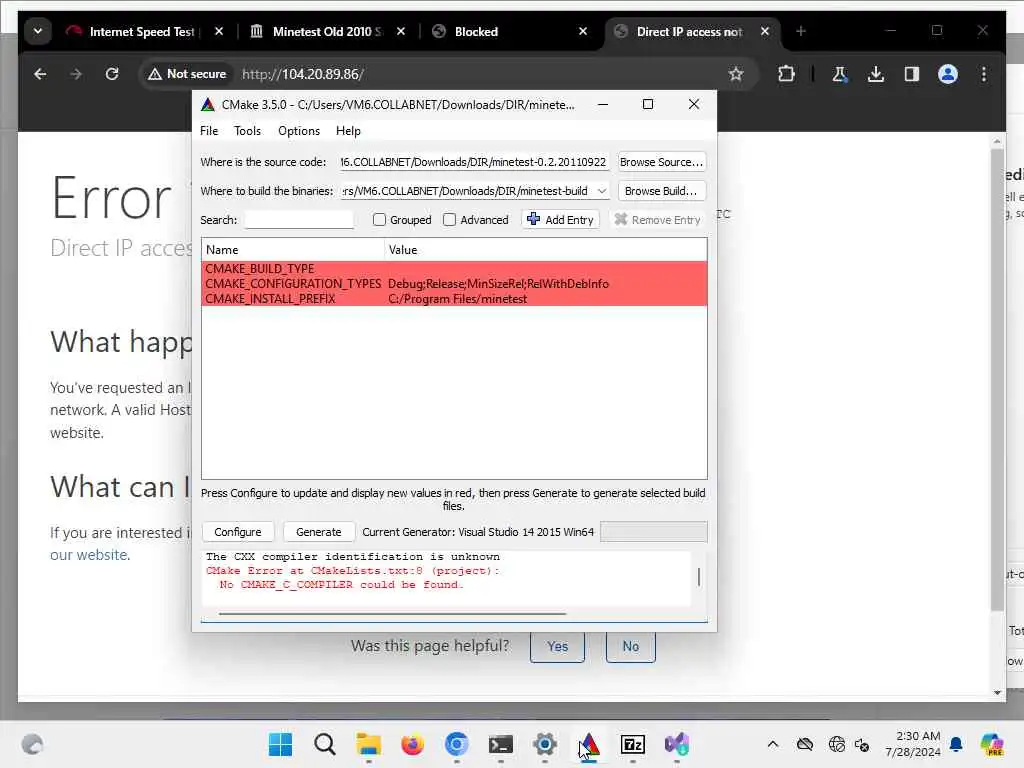This screenshot has width=1024, height=768.
Task: Click Browse Source button
Action: point(662,162)
